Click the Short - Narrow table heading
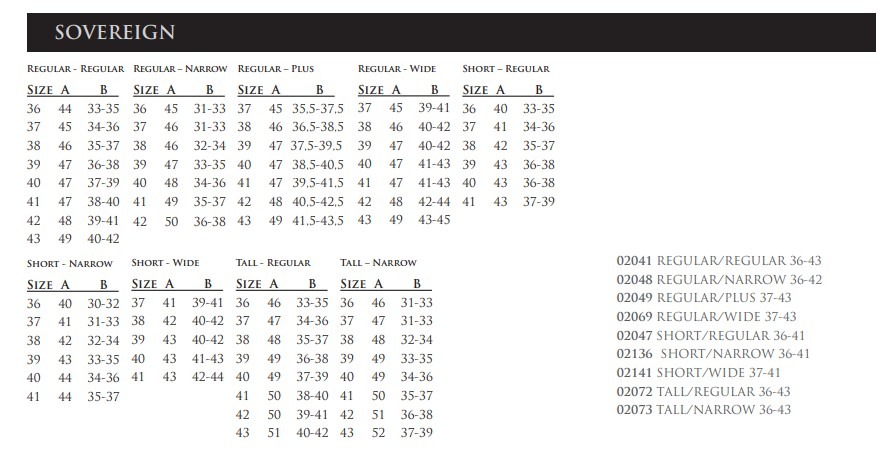This screenshot has height=452, width=886. coord(70,263)
